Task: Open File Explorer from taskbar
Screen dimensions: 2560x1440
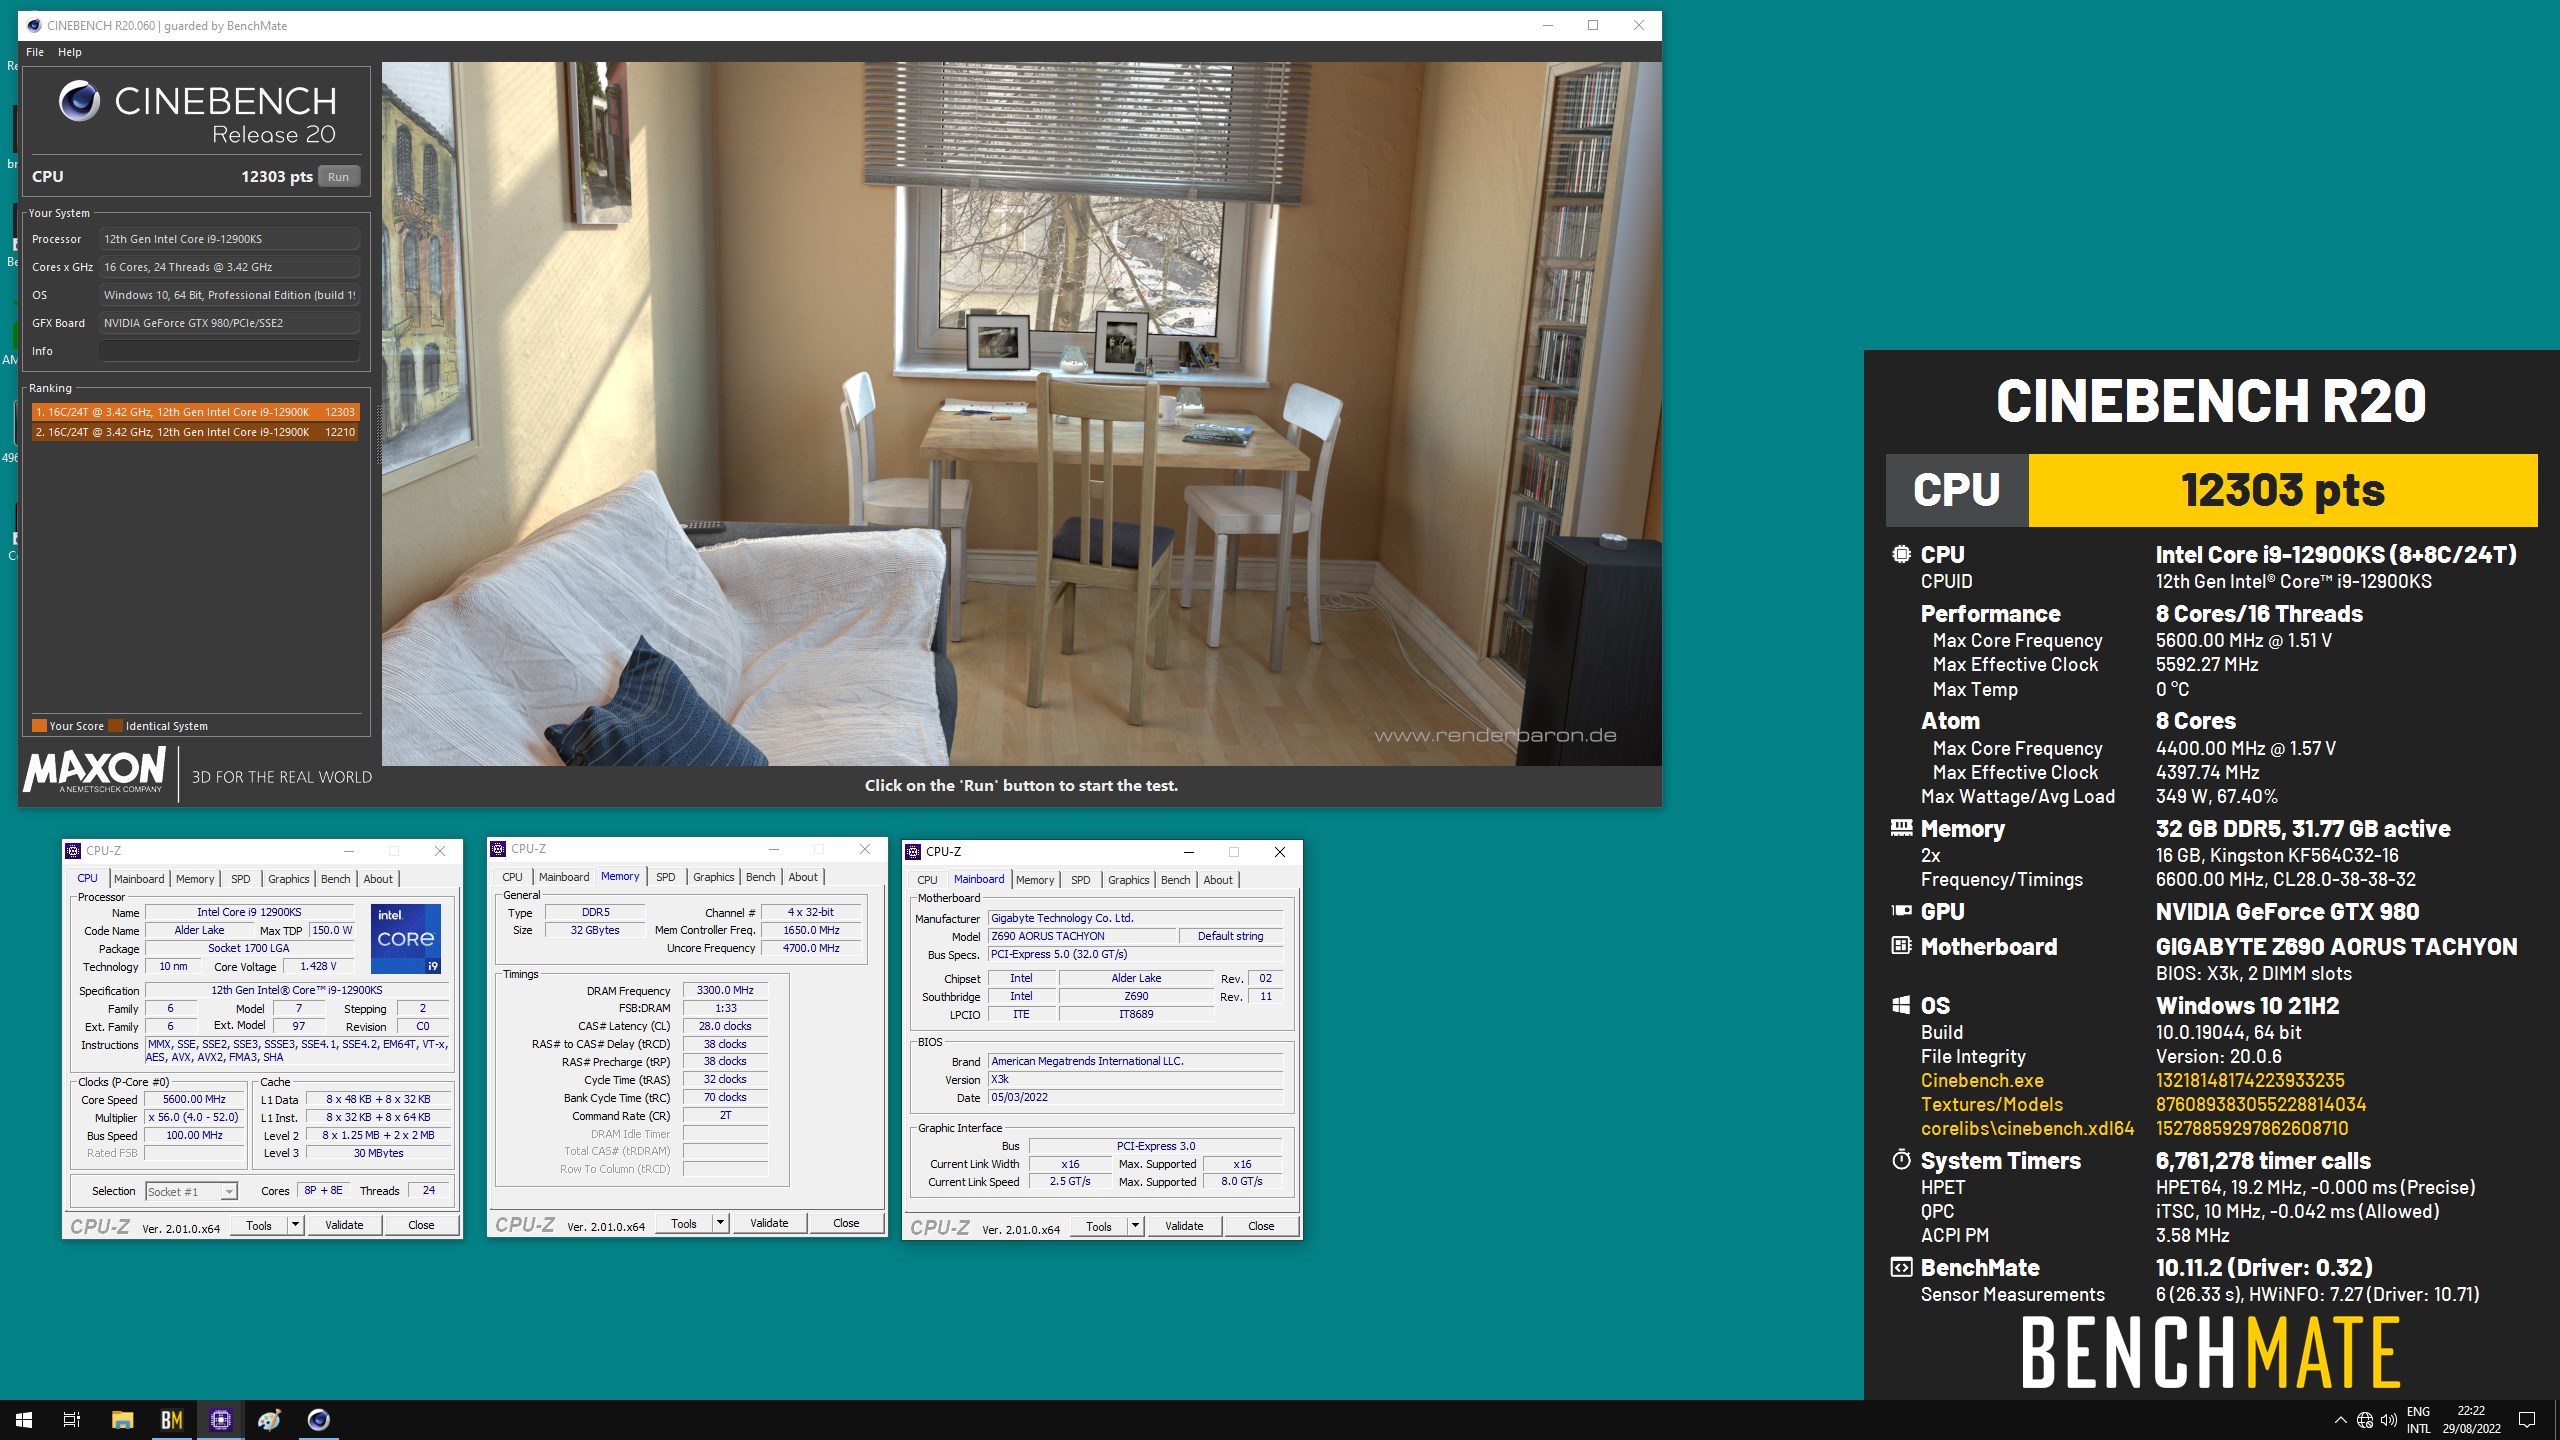Action: click(x=122, y=1419)
